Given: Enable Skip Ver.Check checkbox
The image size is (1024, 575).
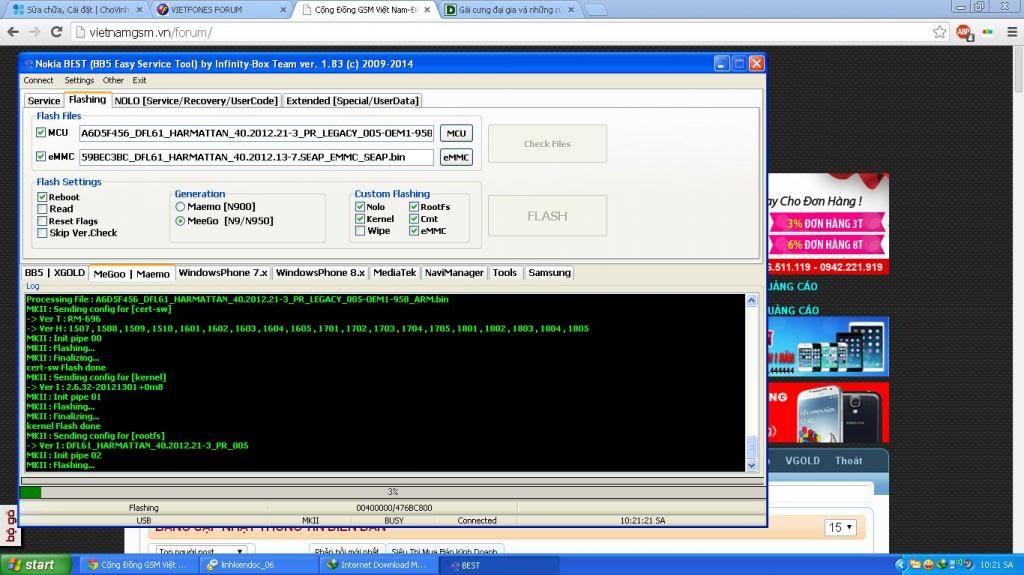Looking at the screenshot, I should [x=42, y=233].
